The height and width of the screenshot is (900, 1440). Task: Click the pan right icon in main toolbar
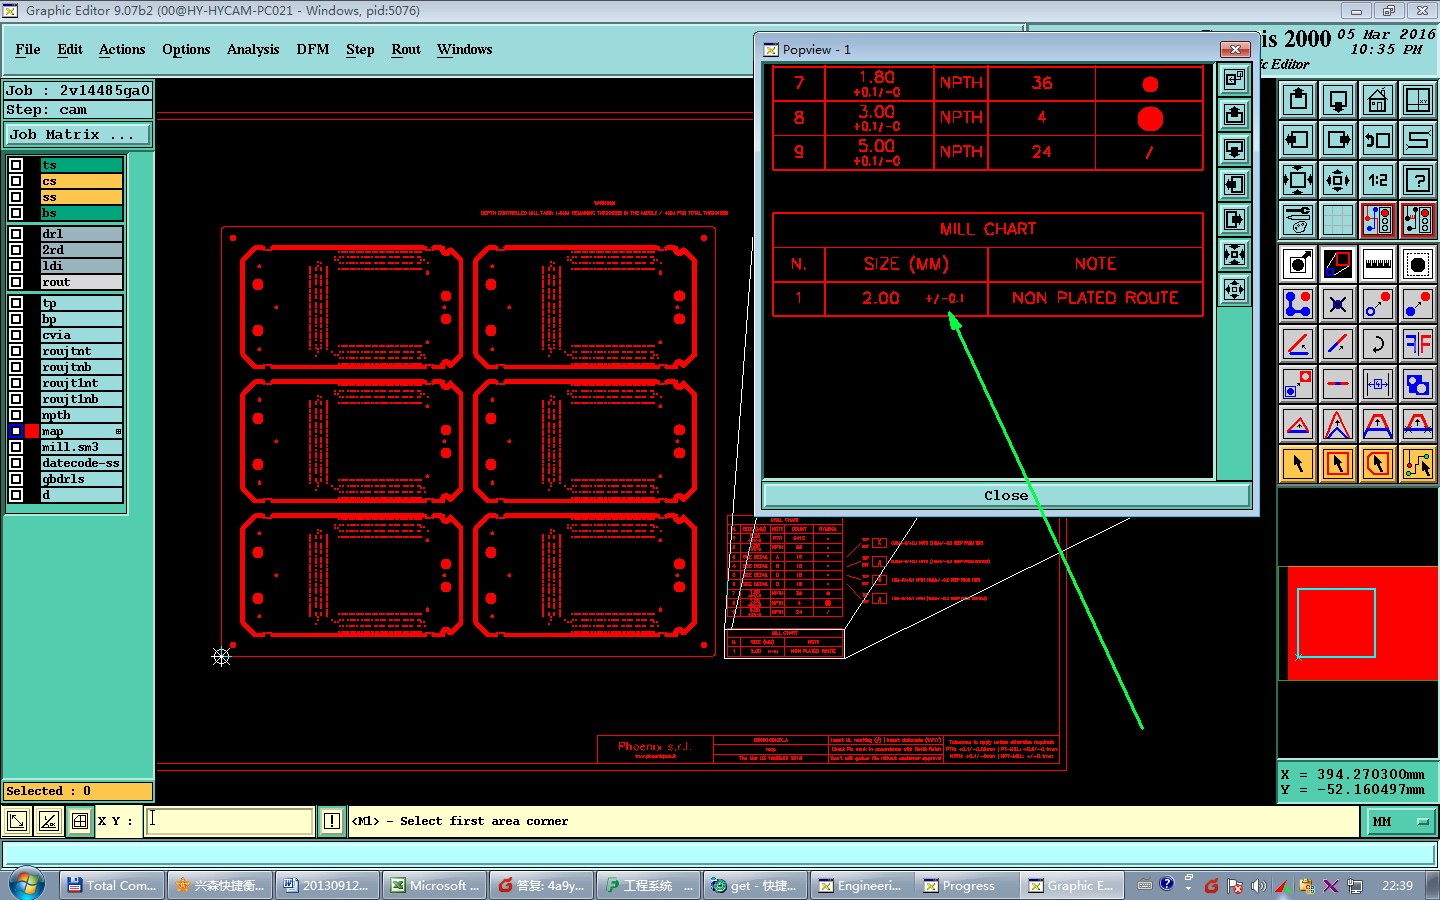1338,140
